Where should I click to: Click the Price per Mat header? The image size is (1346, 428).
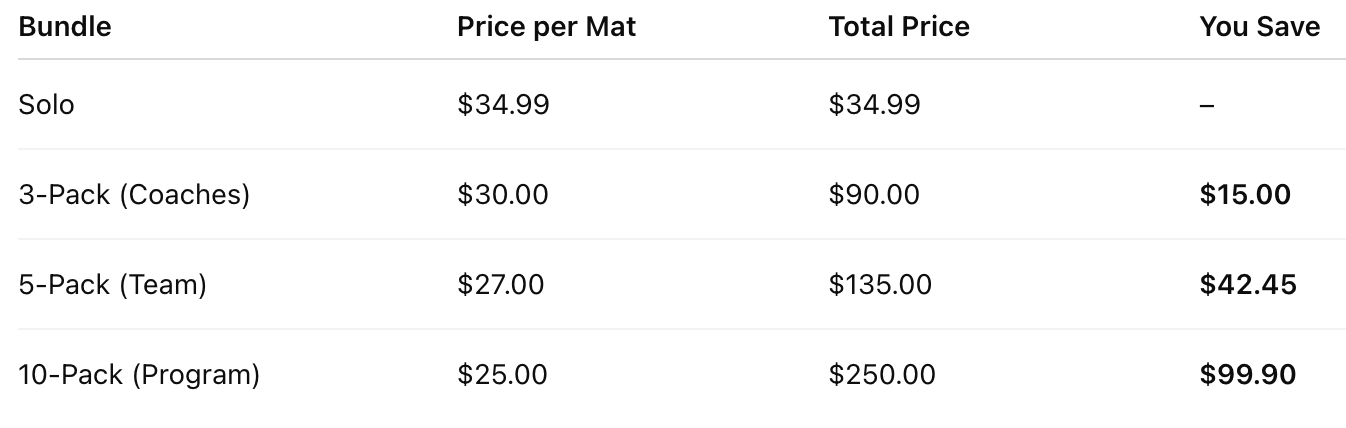(546, 27)
